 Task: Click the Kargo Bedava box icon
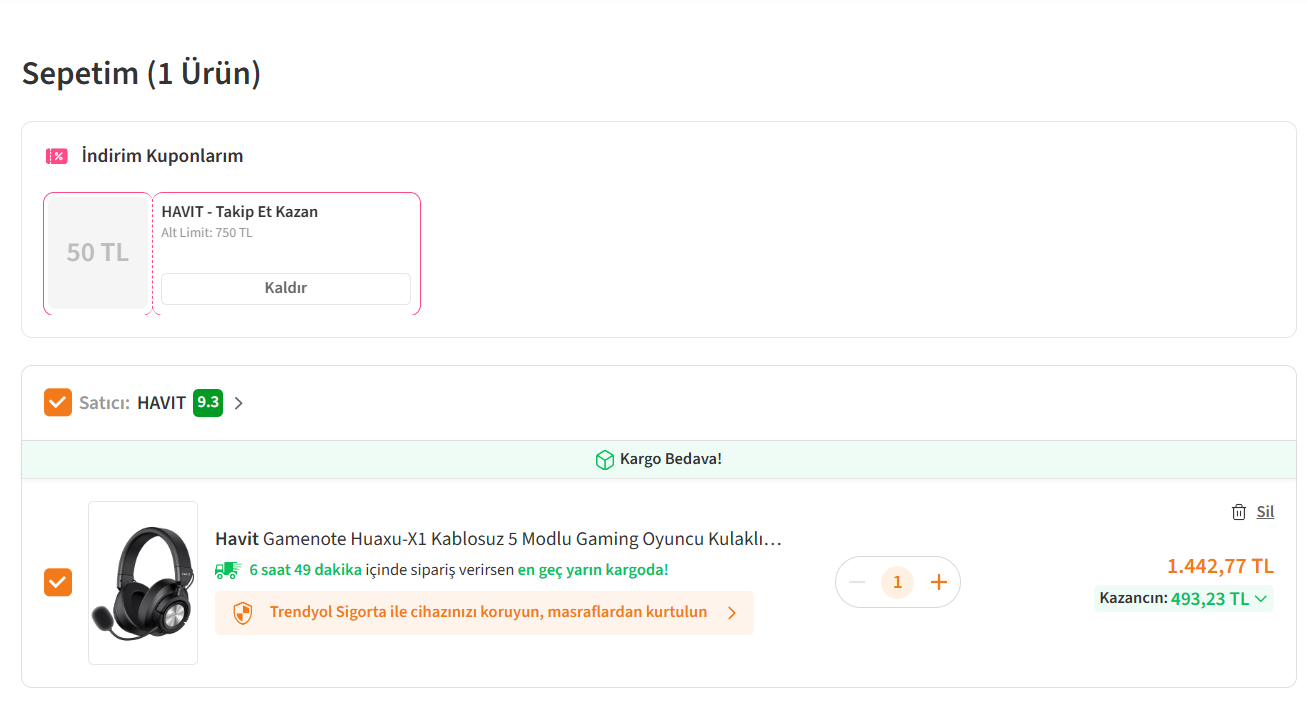tap(605, 459)
